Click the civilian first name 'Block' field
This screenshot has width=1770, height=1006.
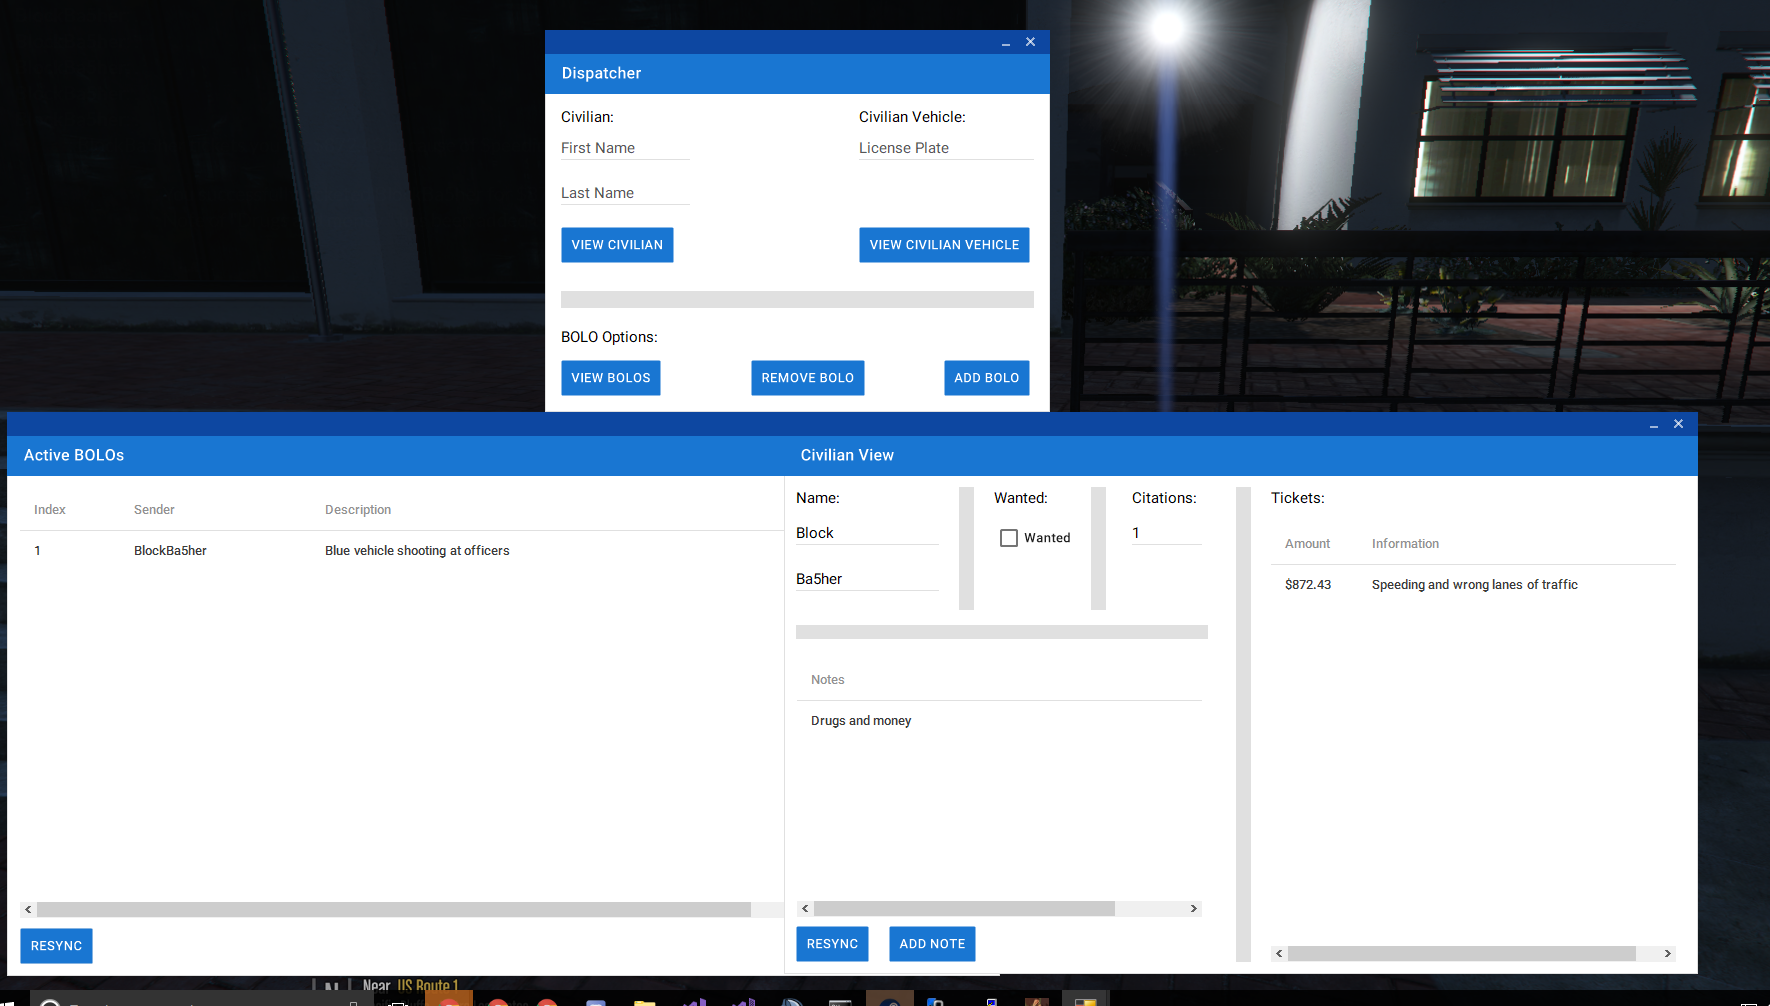tap(867, 533)
